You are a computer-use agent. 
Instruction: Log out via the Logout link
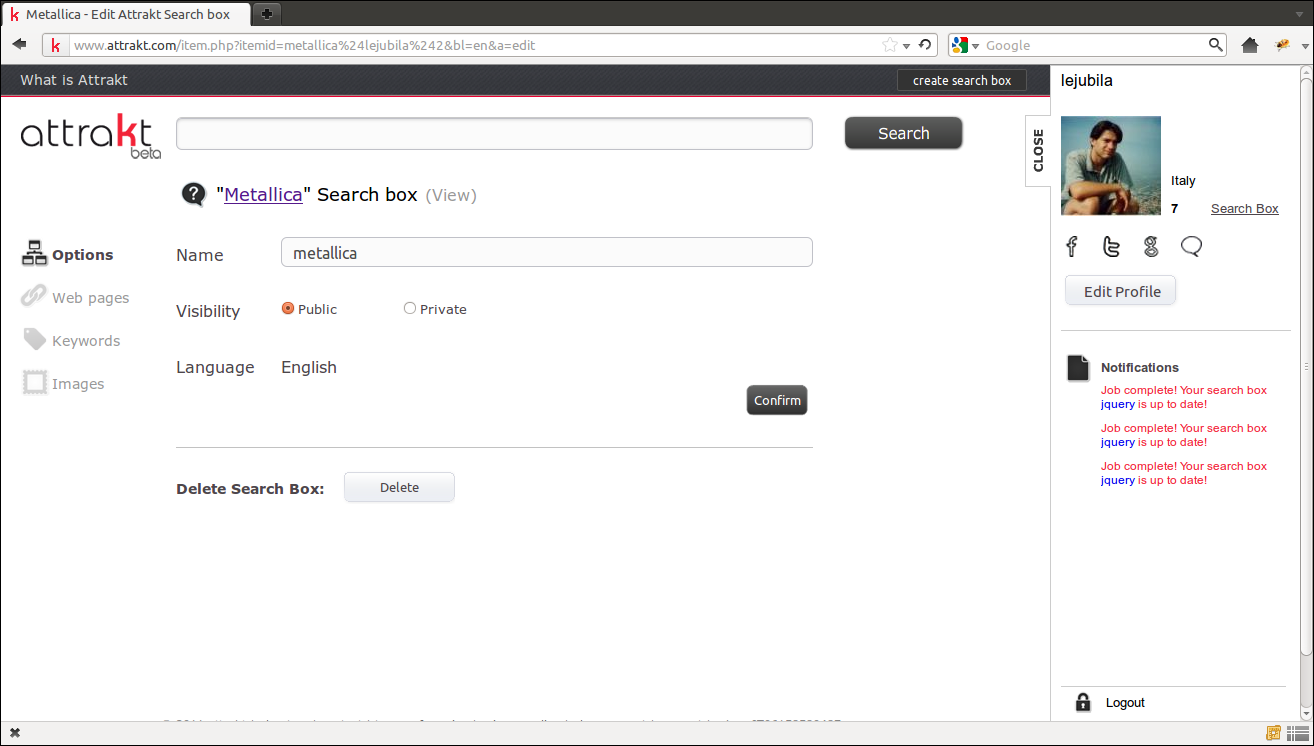point(1125,703)
